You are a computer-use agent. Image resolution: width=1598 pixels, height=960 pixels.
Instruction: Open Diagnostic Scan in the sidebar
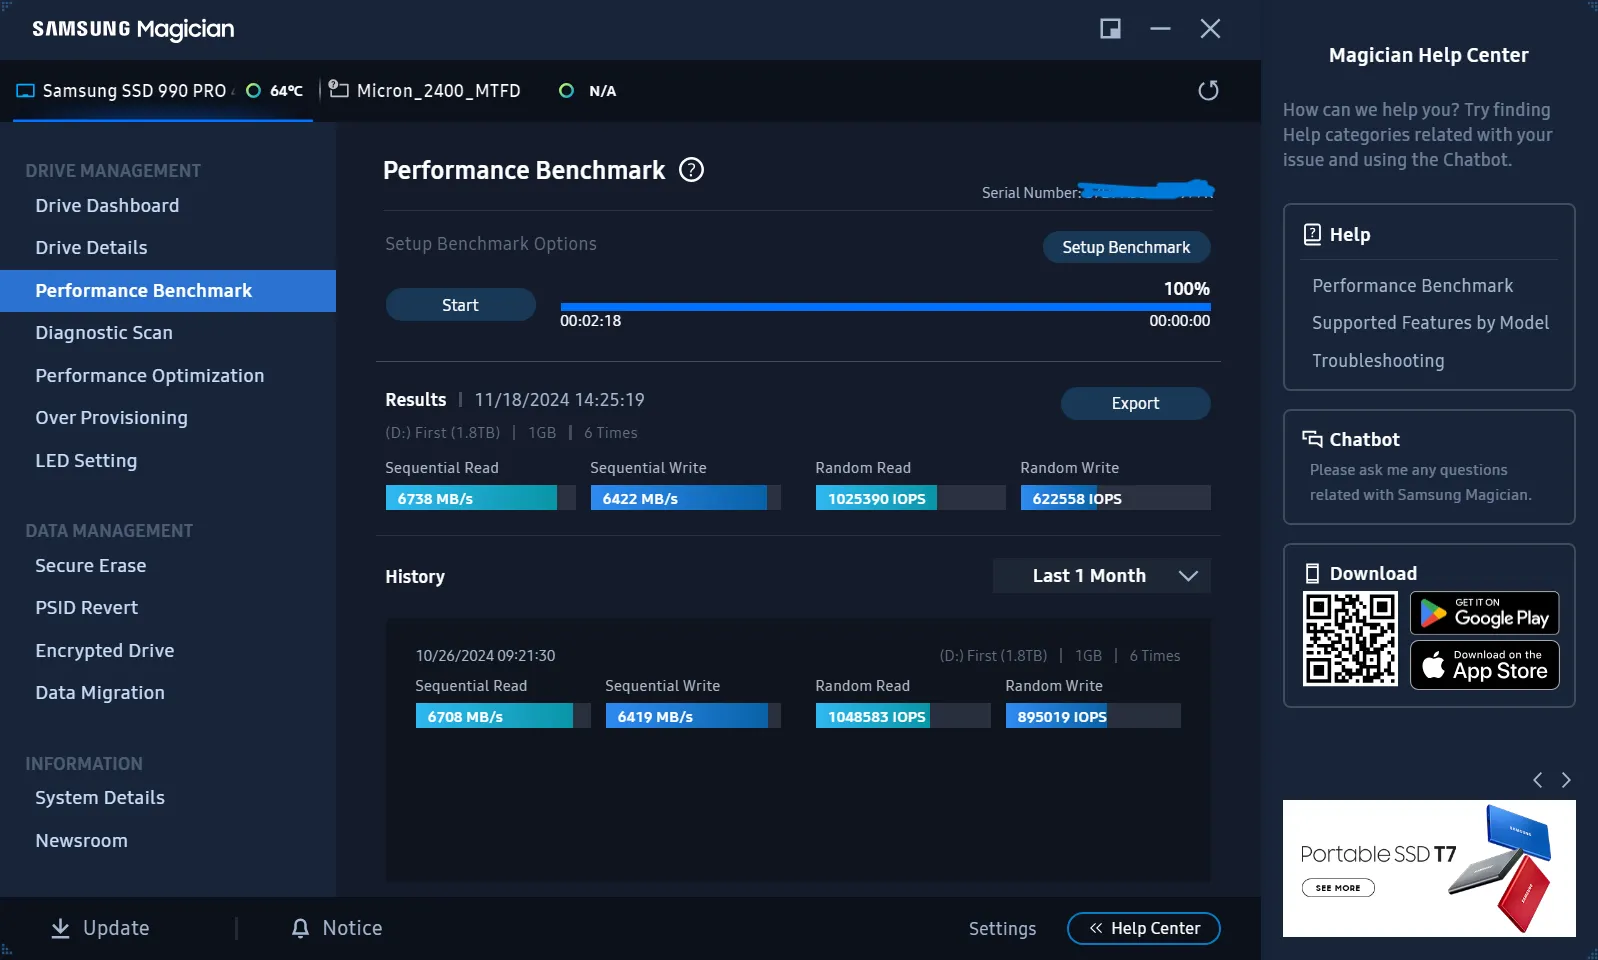click(104, 333)
